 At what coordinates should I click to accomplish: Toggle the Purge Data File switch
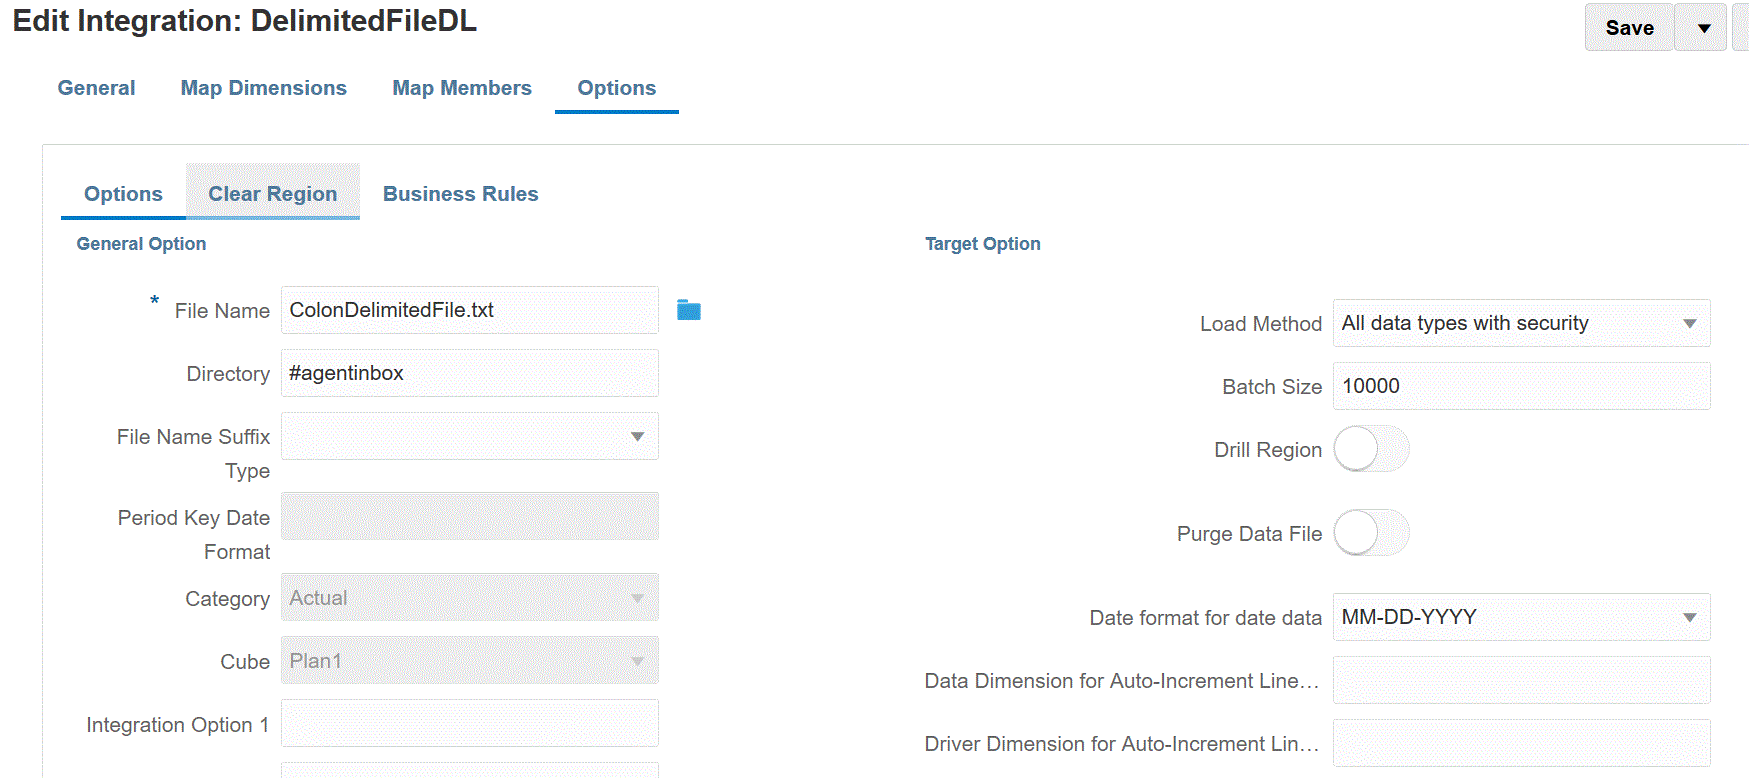coord(1371,533)
